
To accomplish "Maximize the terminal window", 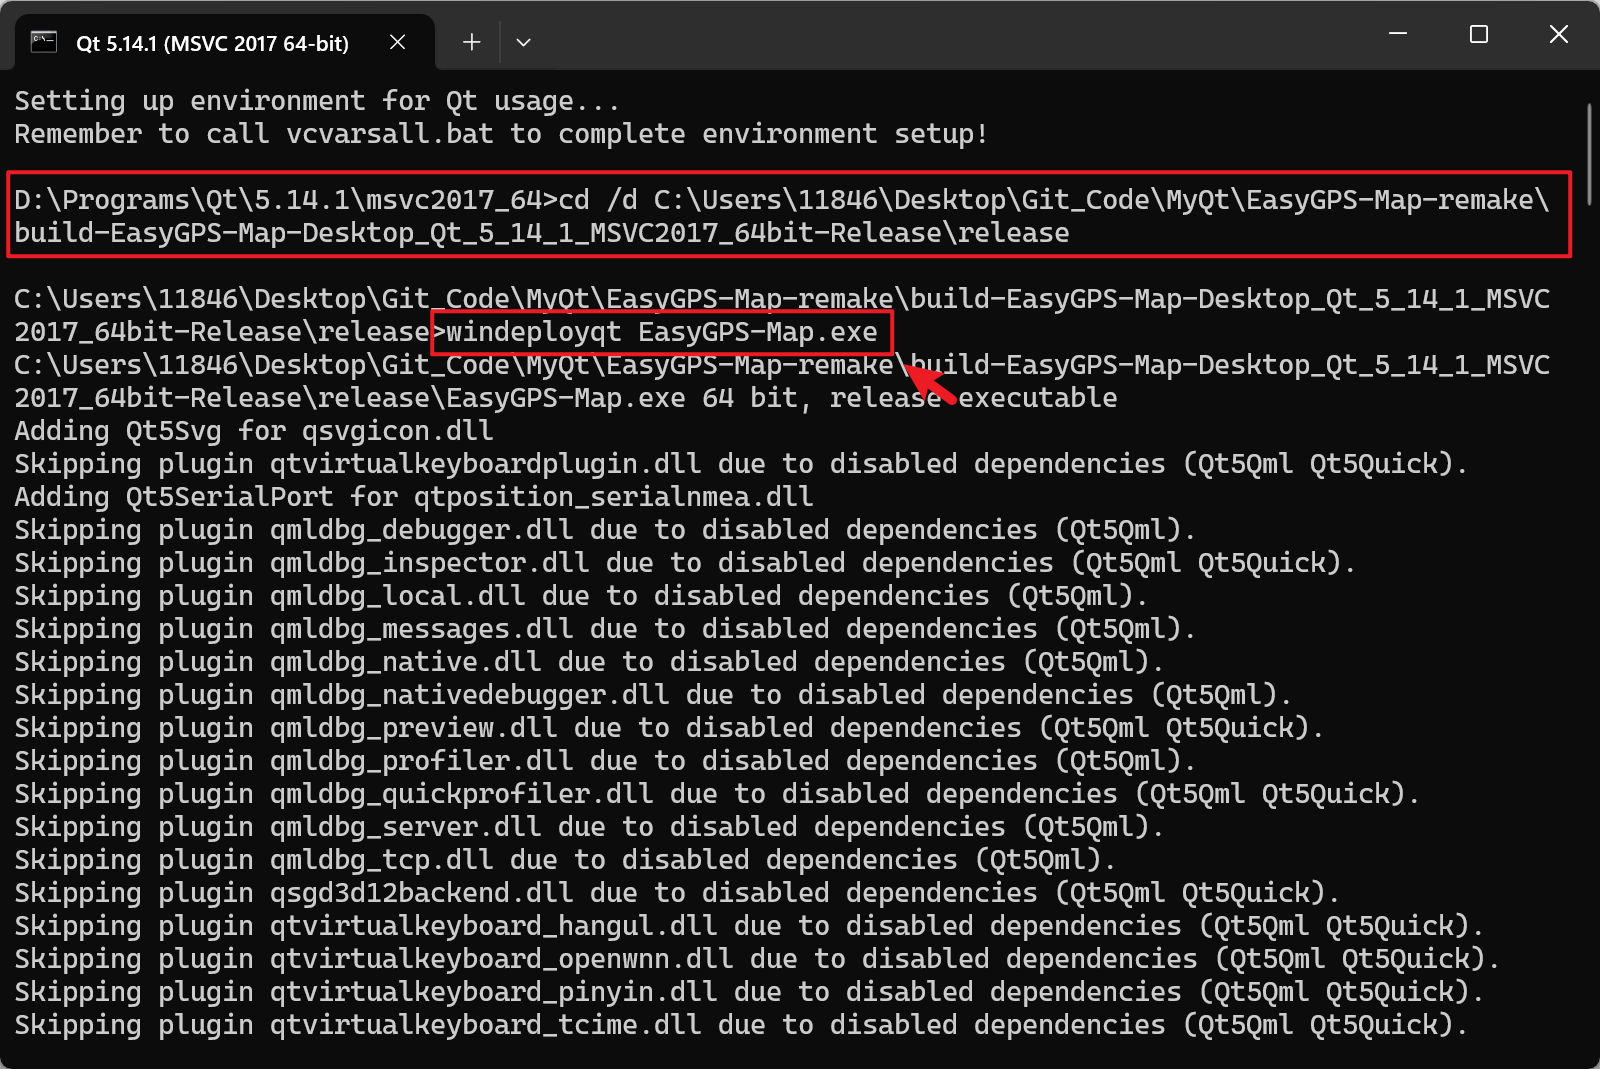I will tap(1479, 34).
